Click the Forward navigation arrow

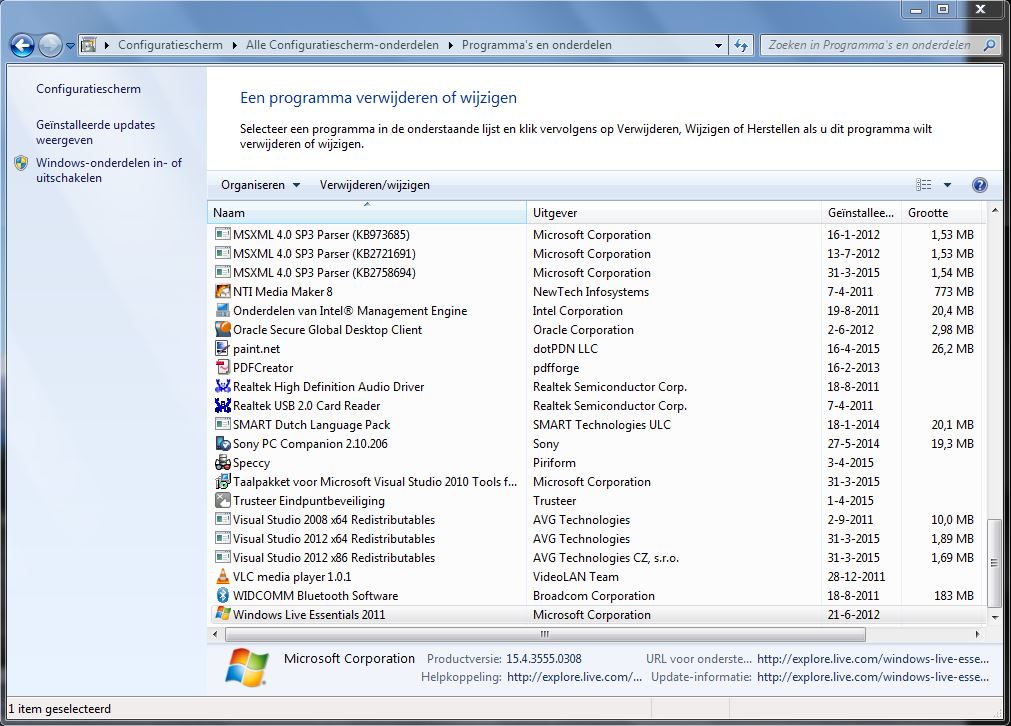[x=50, y=45]
